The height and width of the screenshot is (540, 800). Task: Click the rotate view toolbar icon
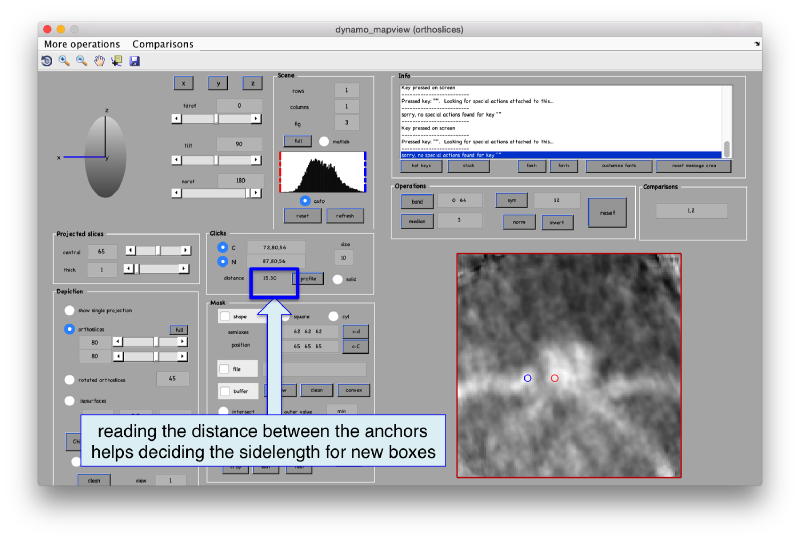46,61
